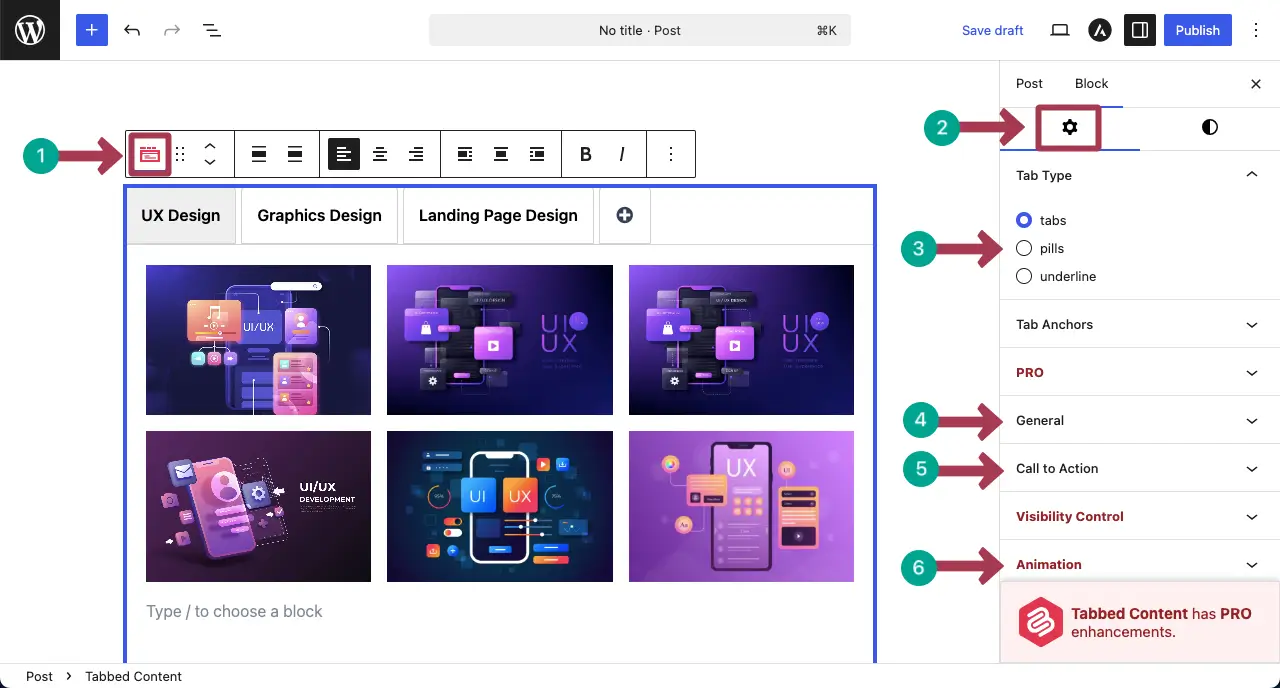Set tab alignment to center
The image size is (1280, 688).
click(x=501, y=155)
